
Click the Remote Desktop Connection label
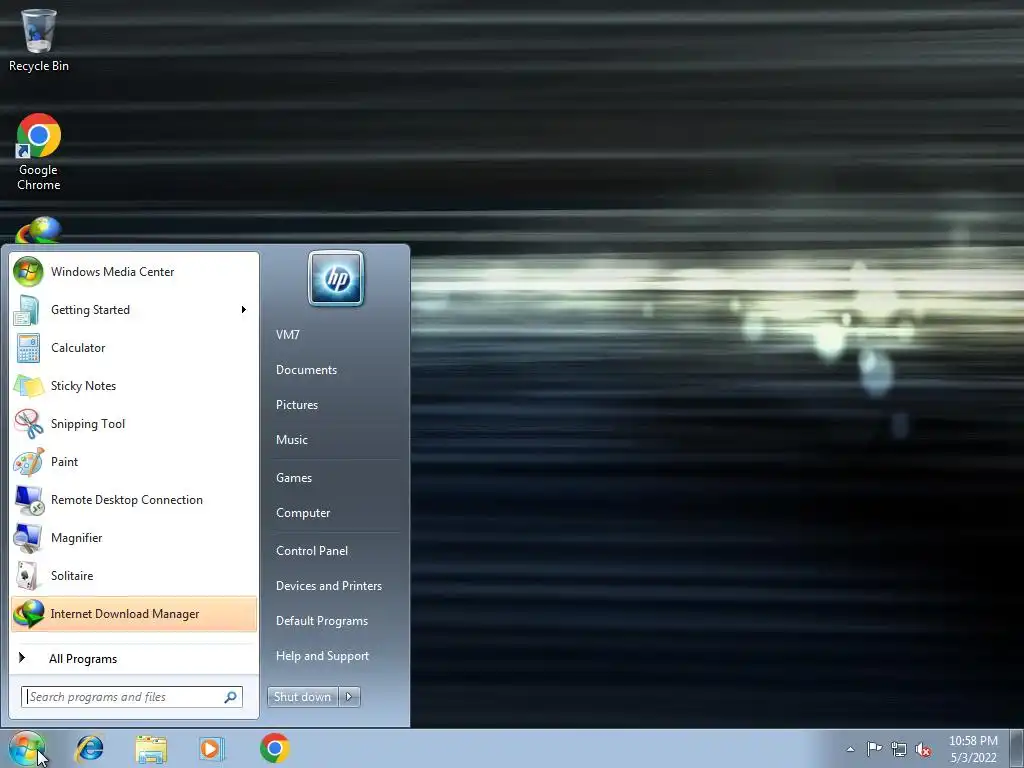[x=127, y=500]
